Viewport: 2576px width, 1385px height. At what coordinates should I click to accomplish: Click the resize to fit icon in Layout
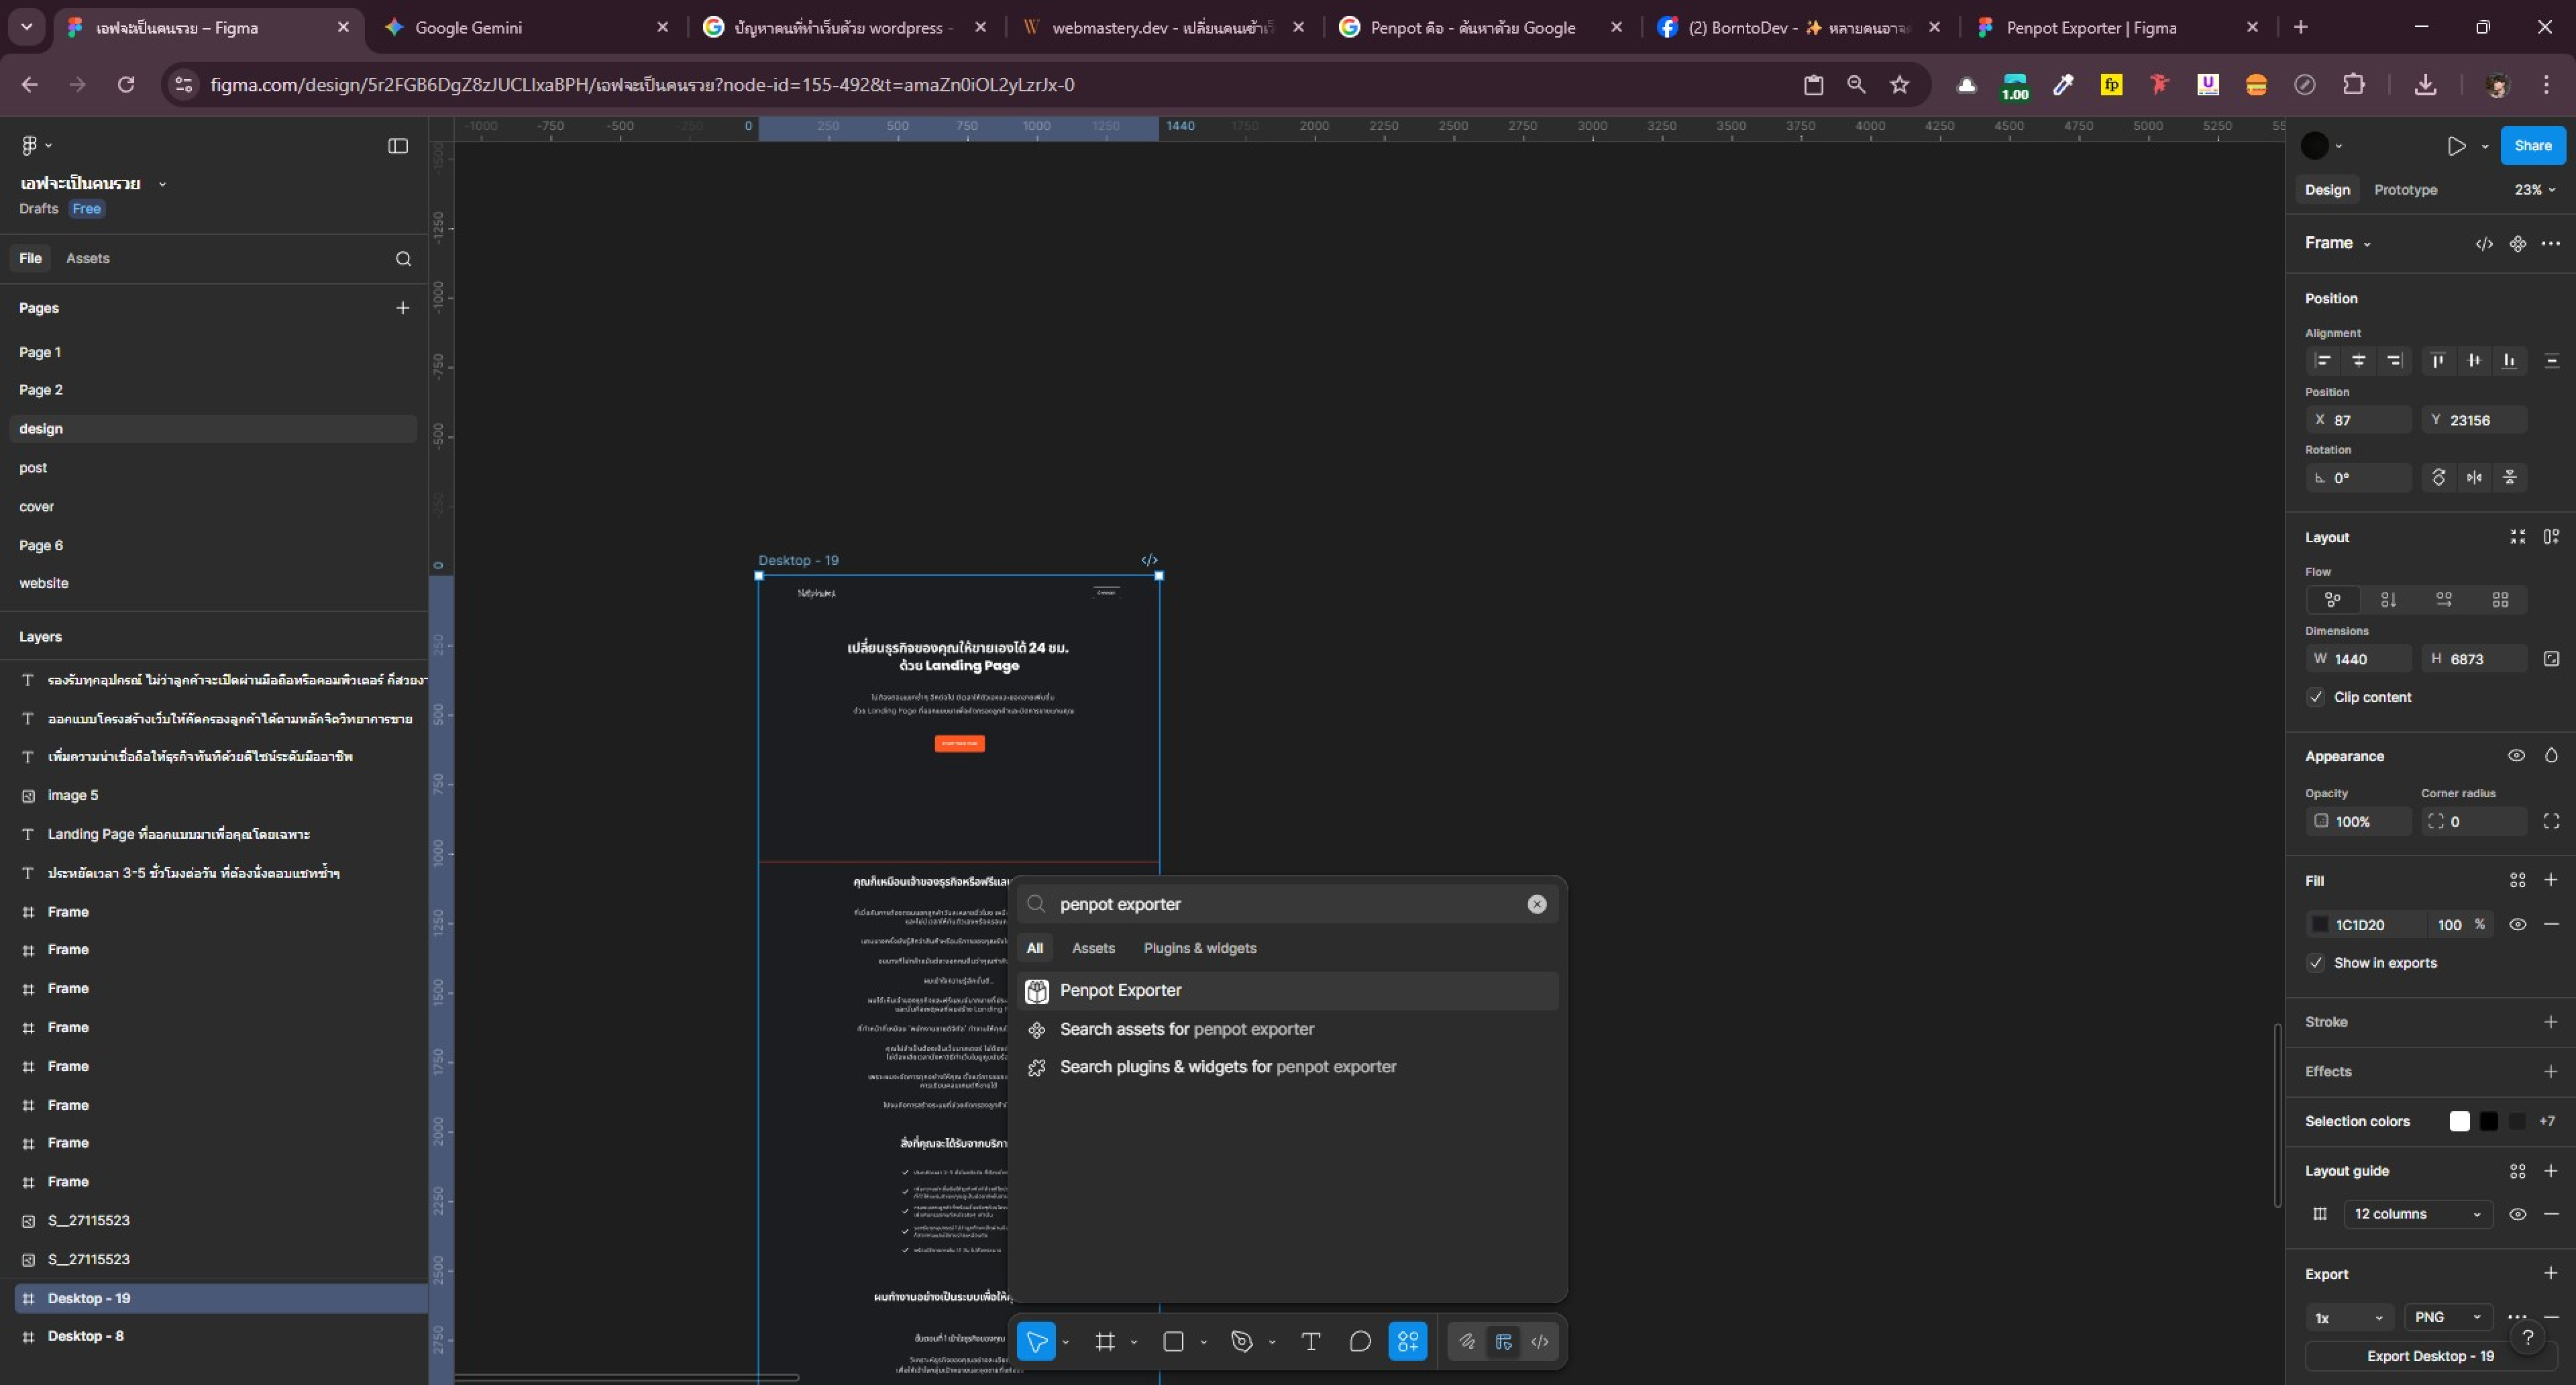coord(2518,537)
